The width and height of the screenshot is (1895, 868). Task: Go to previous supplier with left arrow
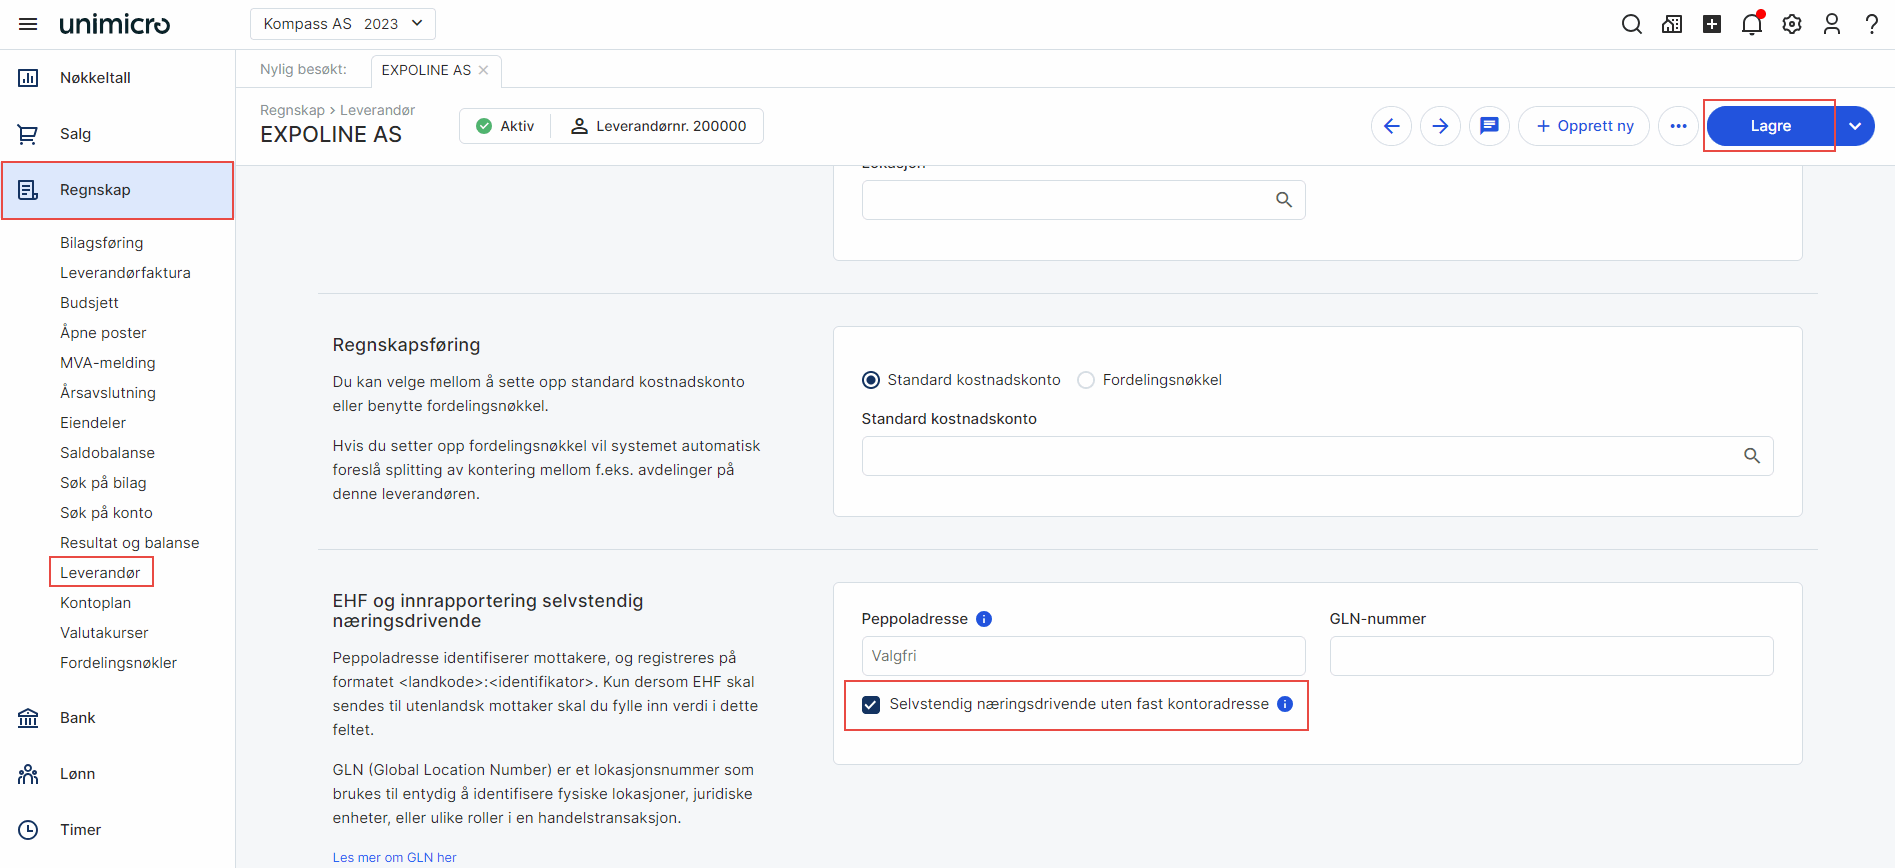[x=1391, y=126]
